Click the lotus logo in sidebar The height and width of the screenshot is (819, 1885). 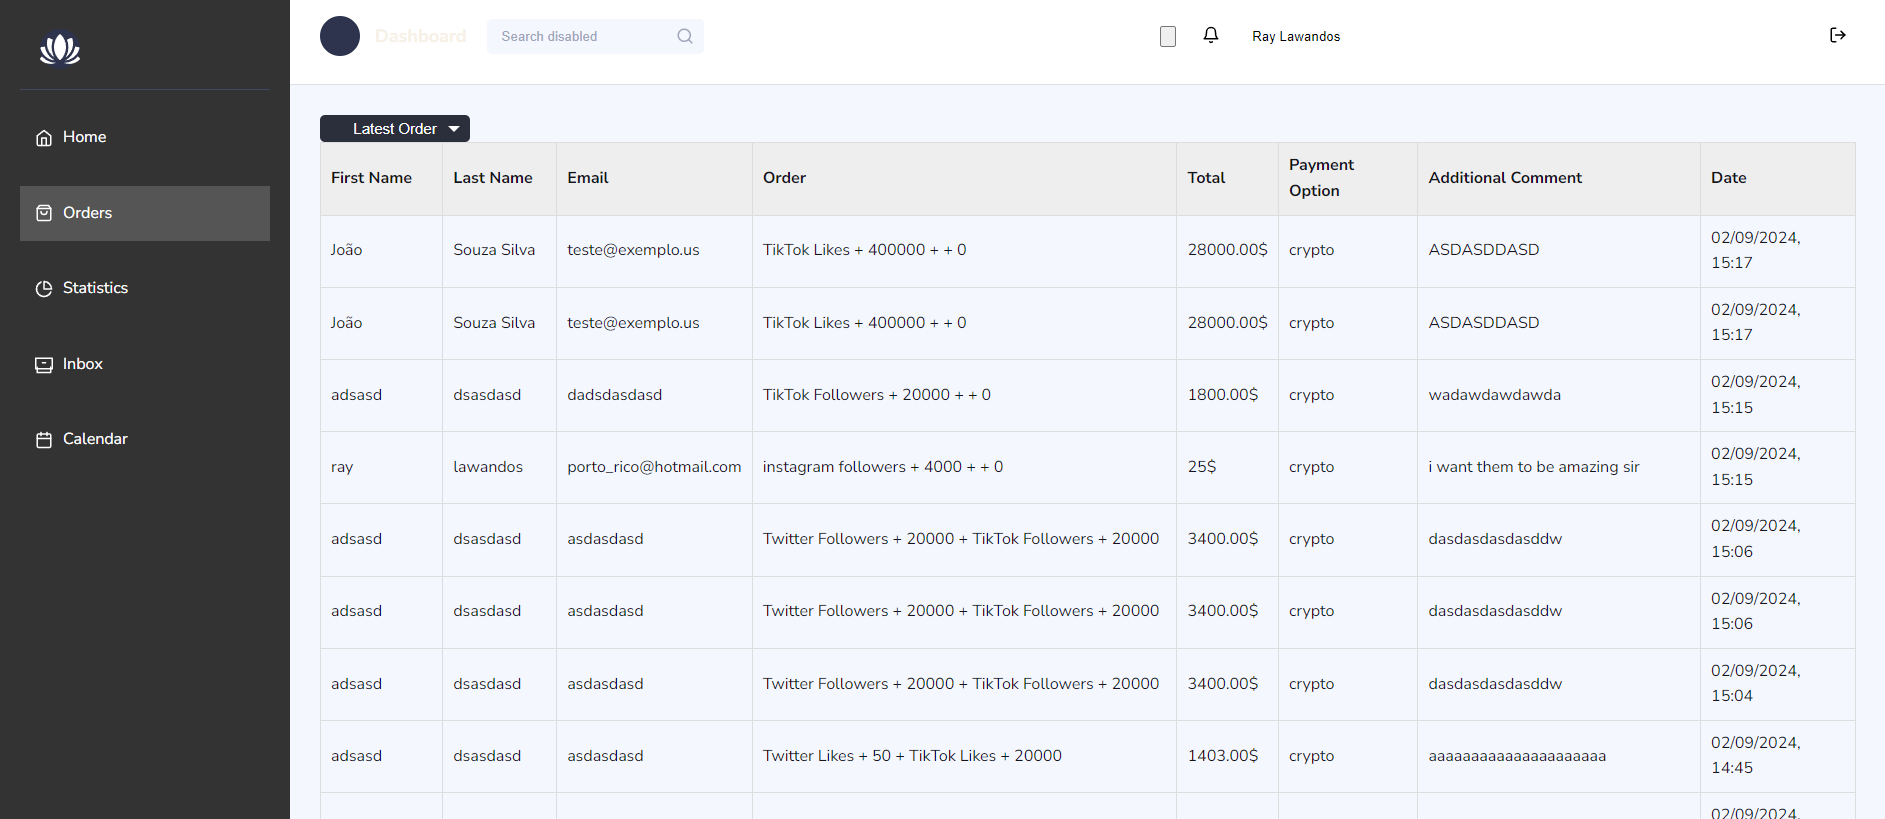tap(60, 48)
